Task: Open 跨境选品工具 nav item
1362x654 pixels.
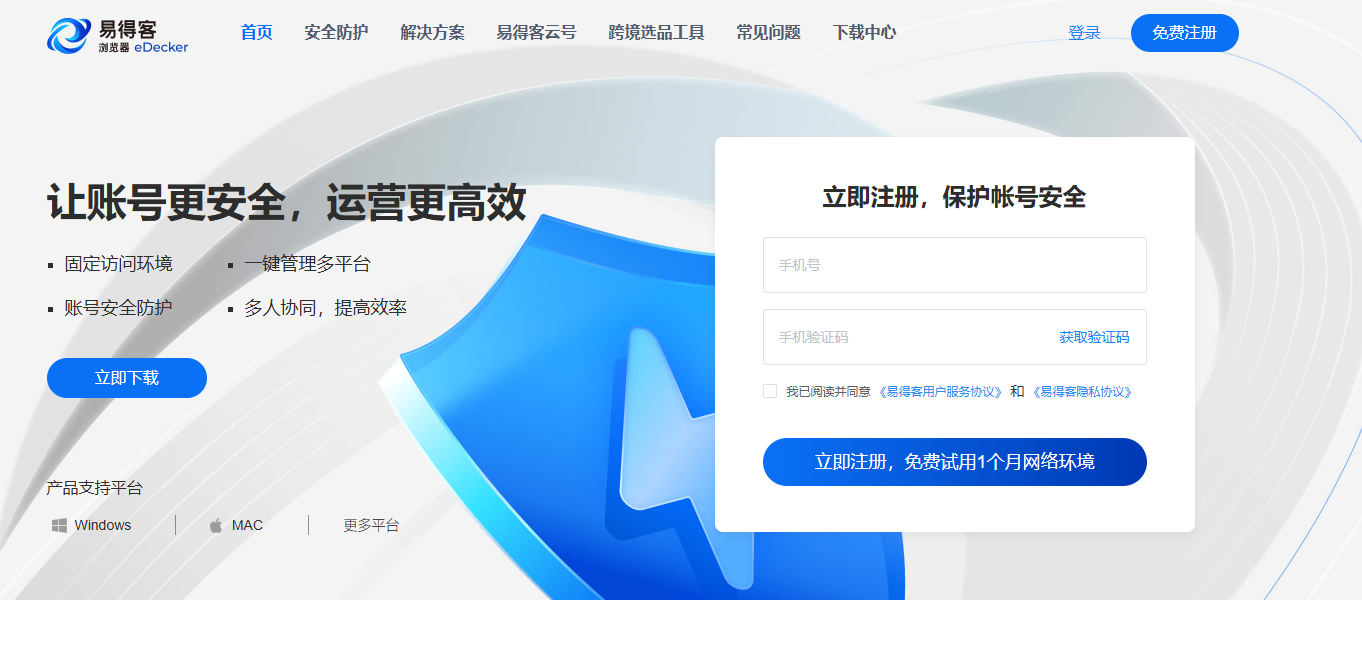Action: [656, 32]
